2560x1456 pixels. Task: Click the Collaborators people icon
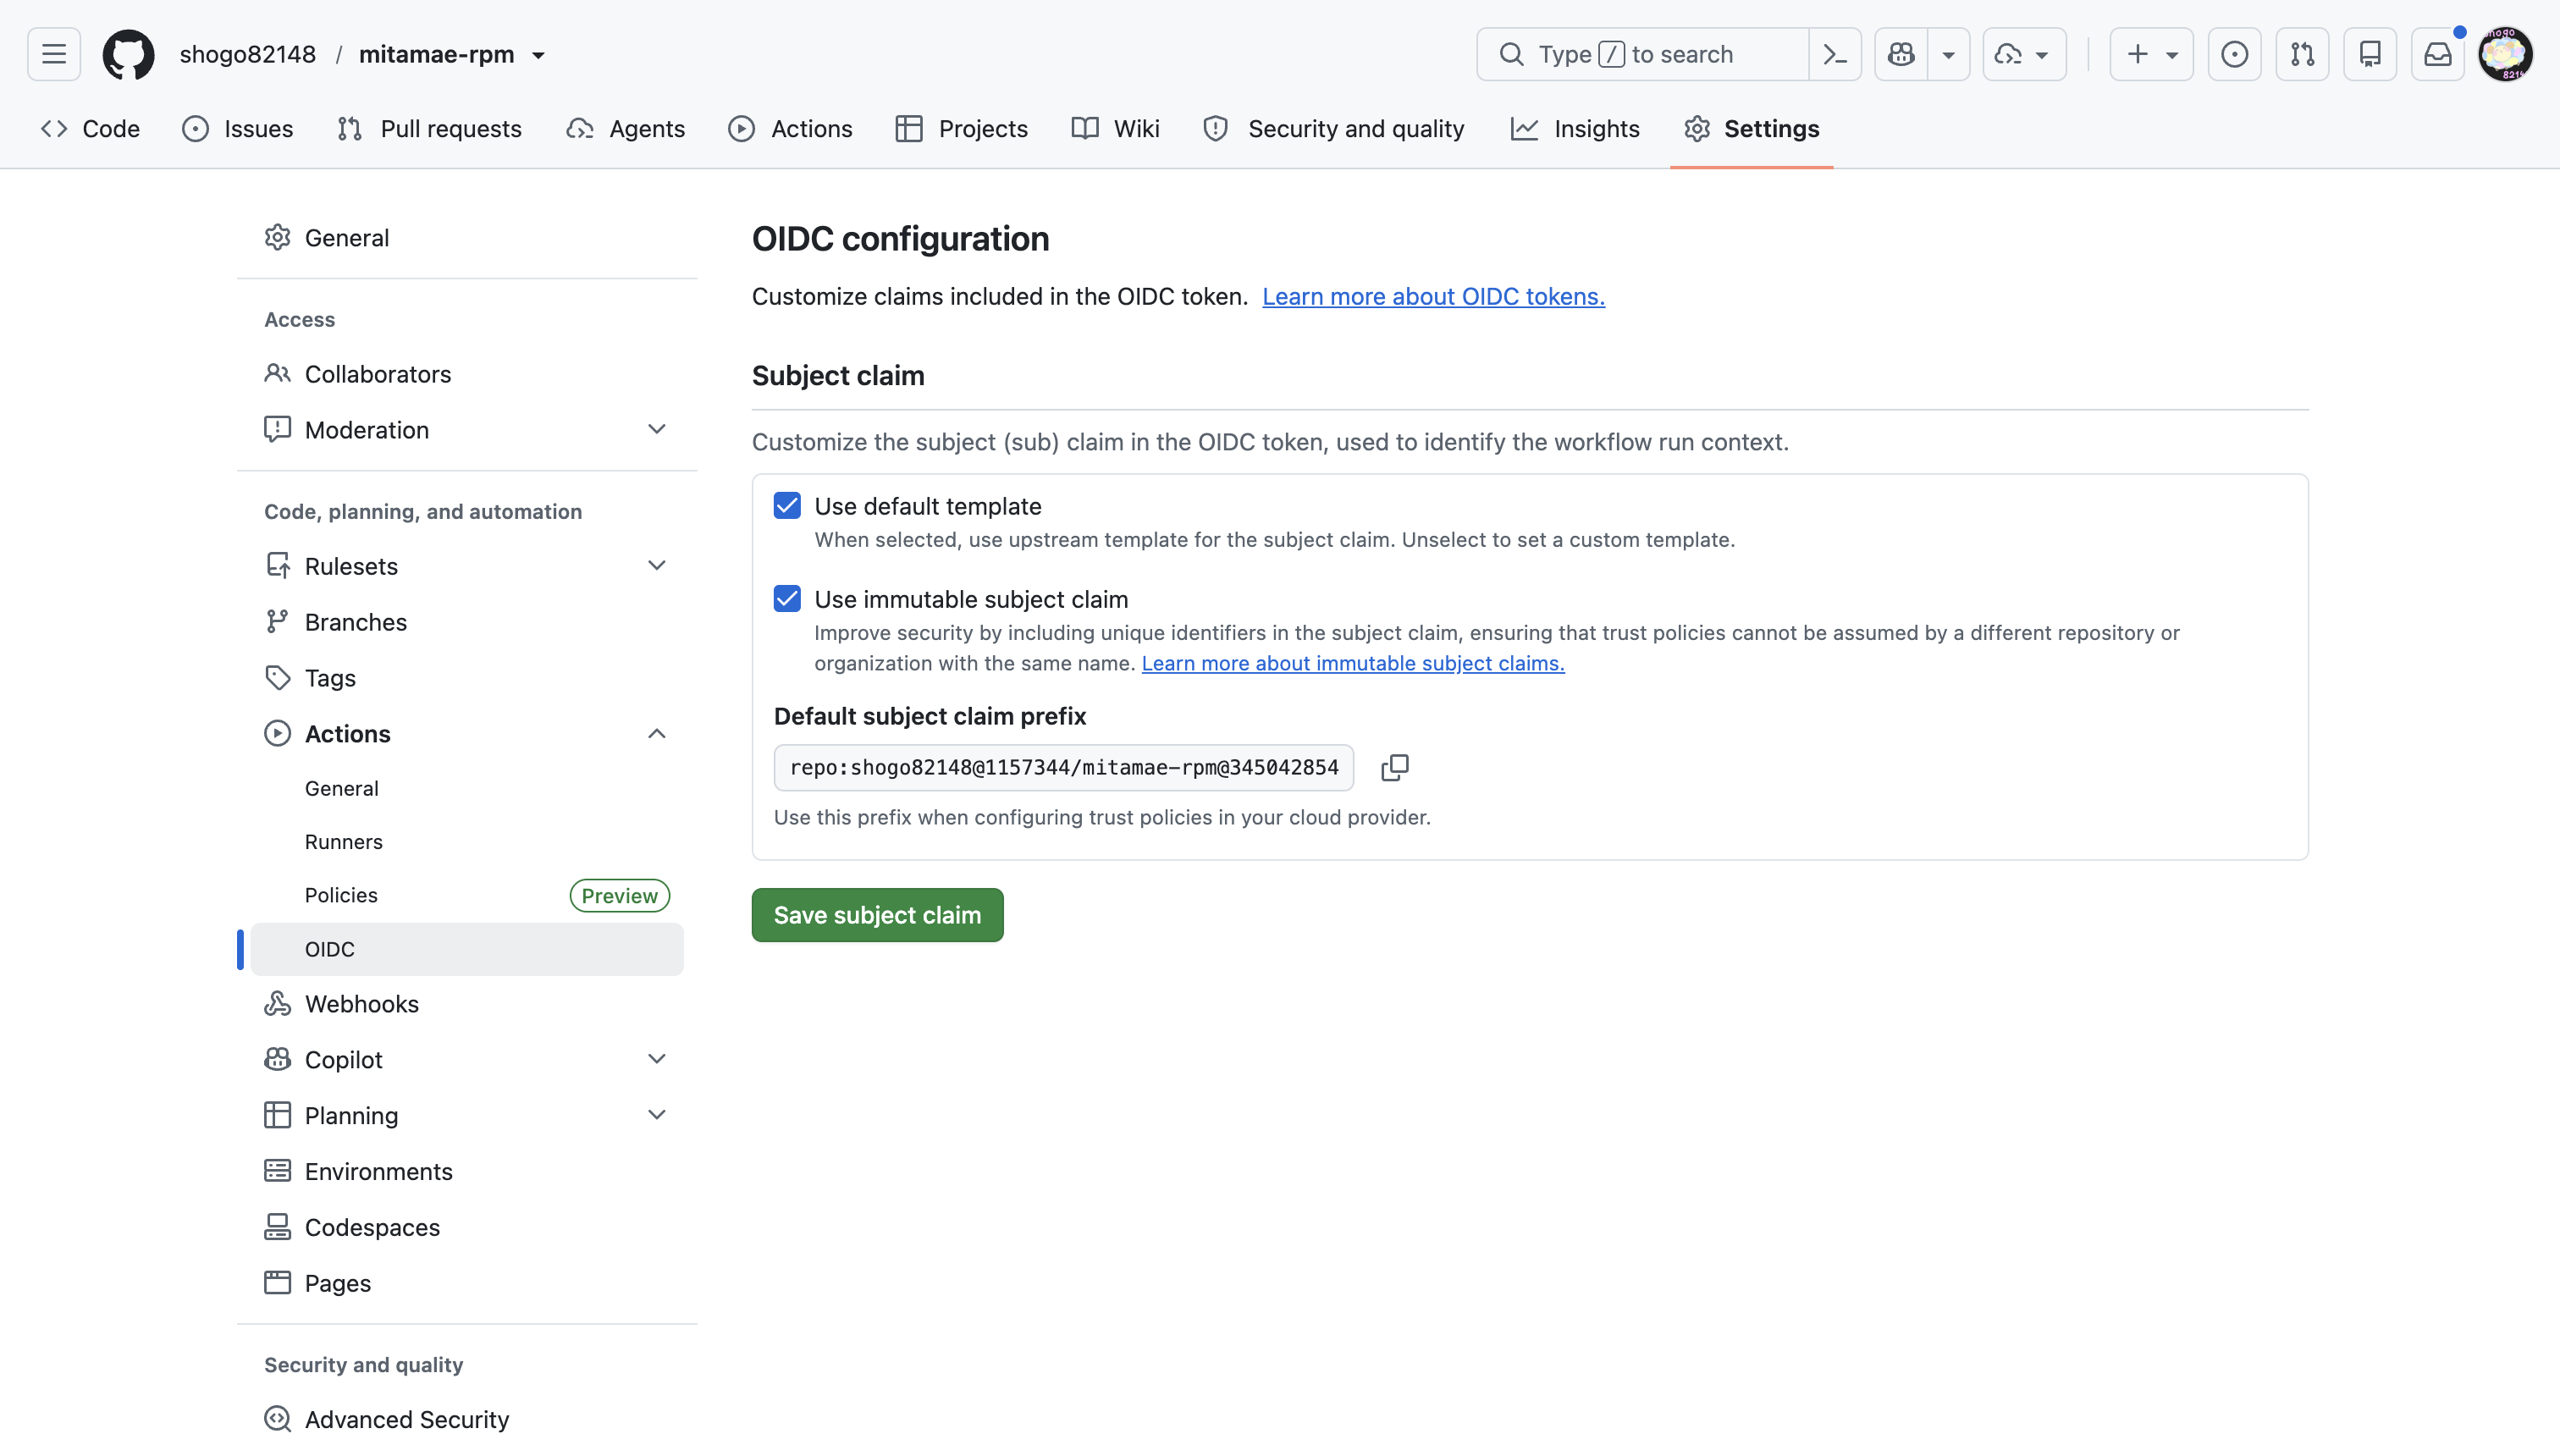point(277,374)
